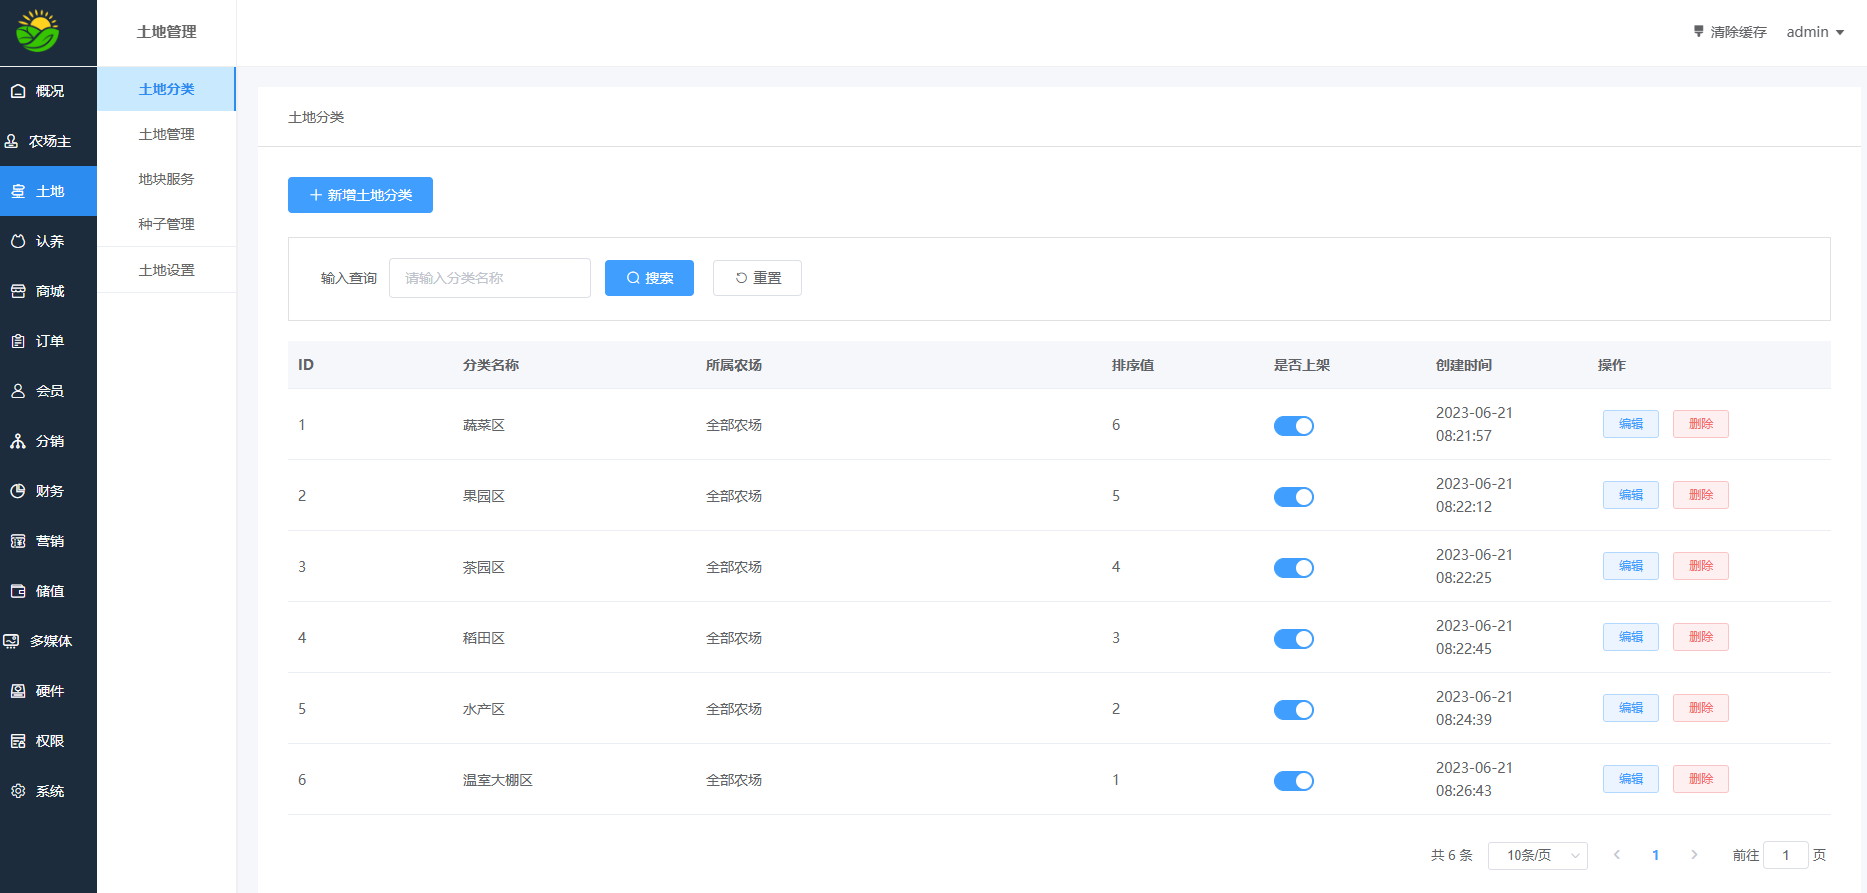This screenshot has width=1867, height=893.
Task: Disable the 上架 switch for 茶园区 row
Action: (1293, 568)
